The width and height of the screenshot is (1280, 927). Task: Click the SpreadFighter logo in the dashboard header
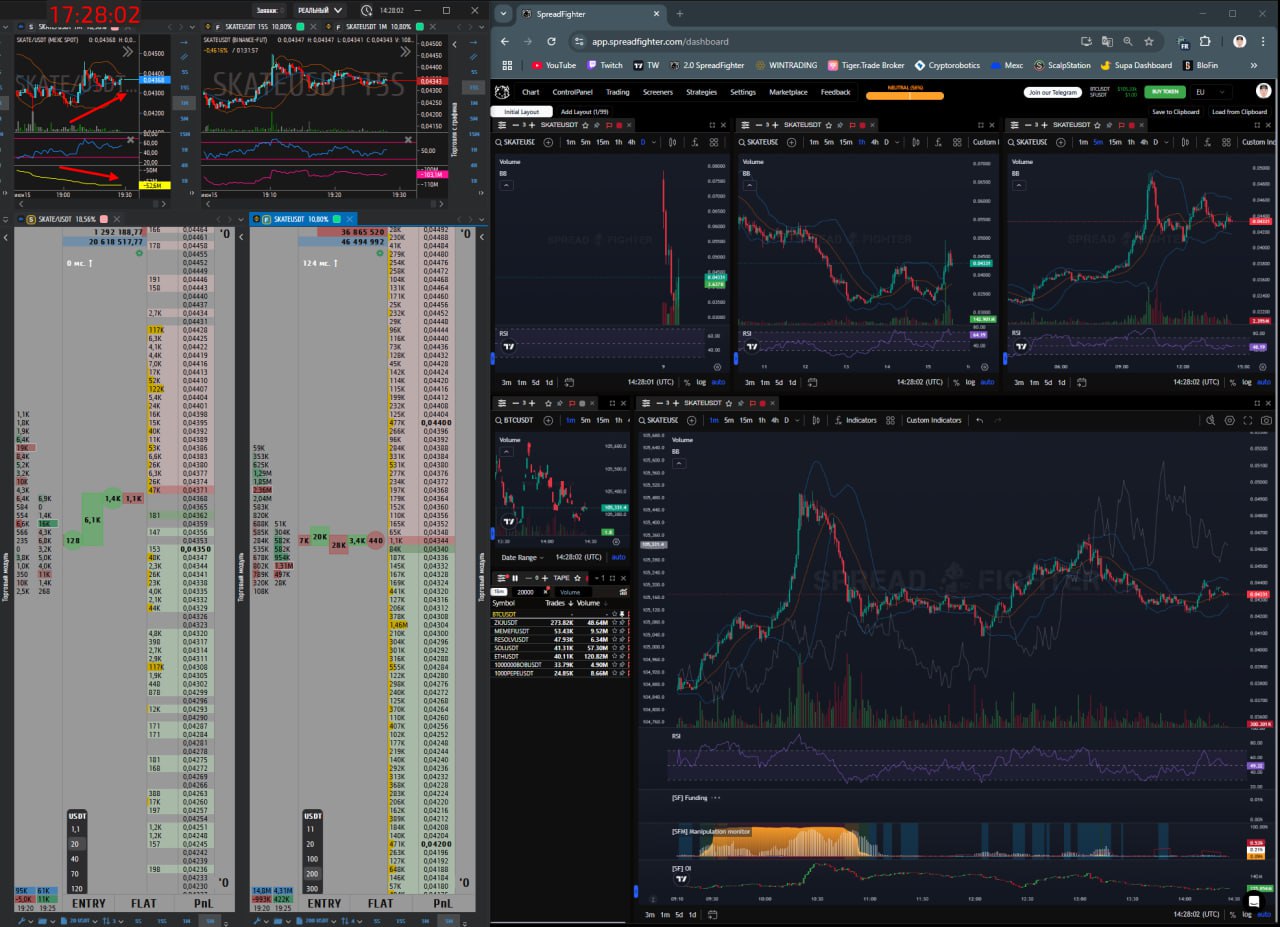502,92
